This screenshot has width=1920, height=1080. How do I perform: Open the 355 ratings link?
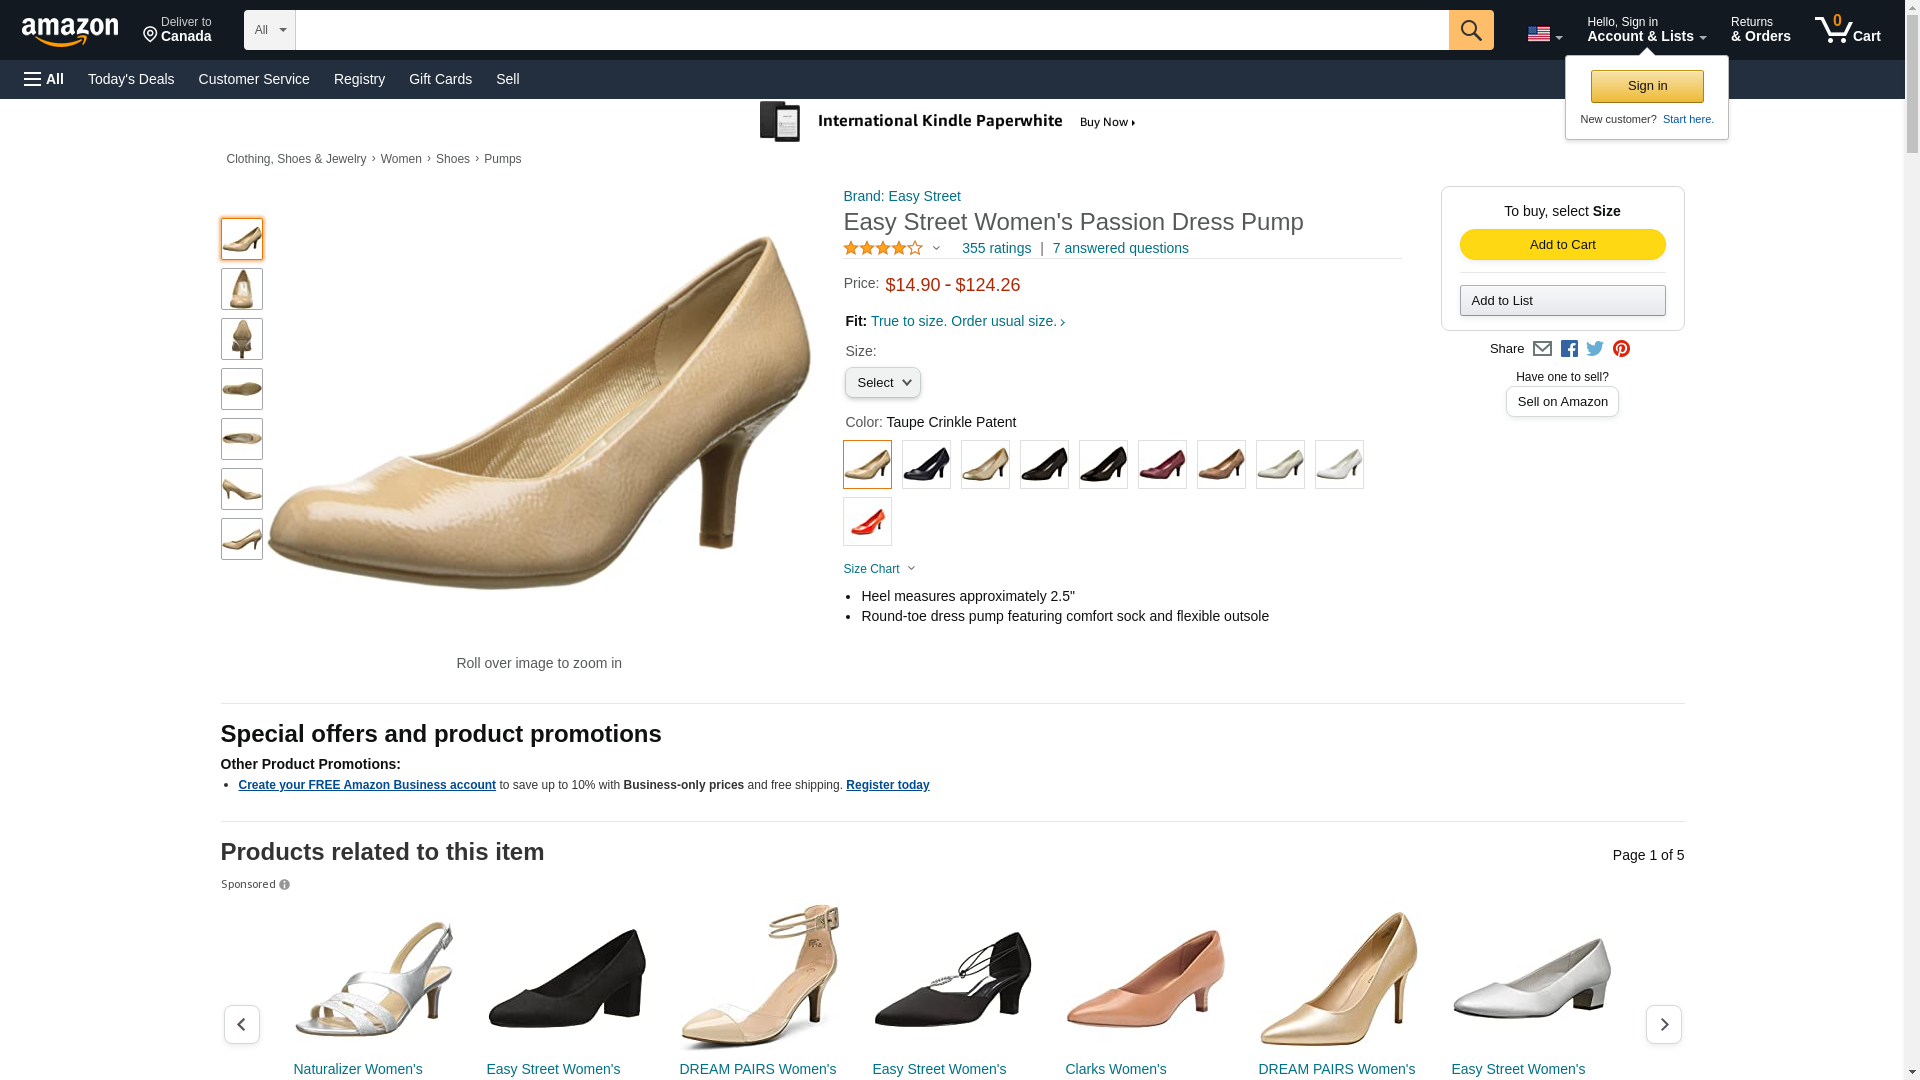(x=996, y=248)
